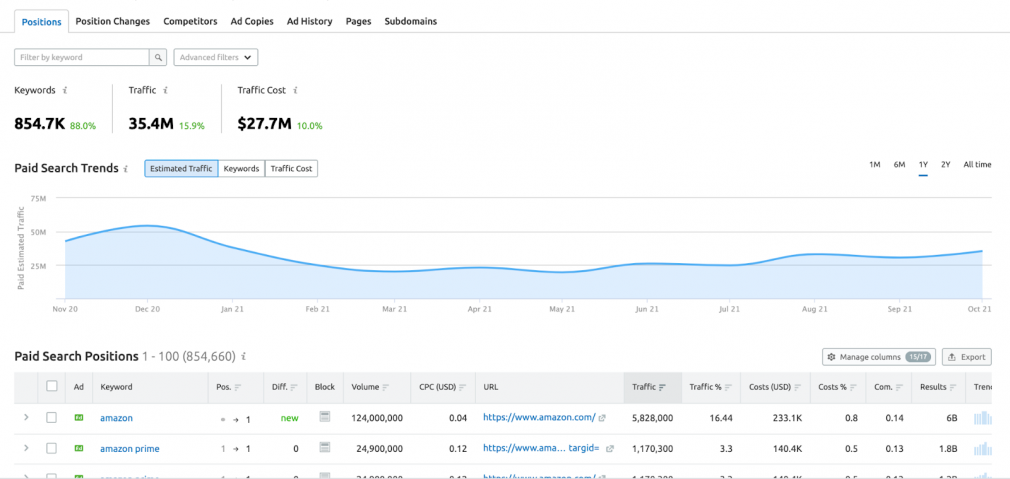Sort by the Diff. column sort icon
This screenshot has width=1010, height=479.
(x=294, y=388)
